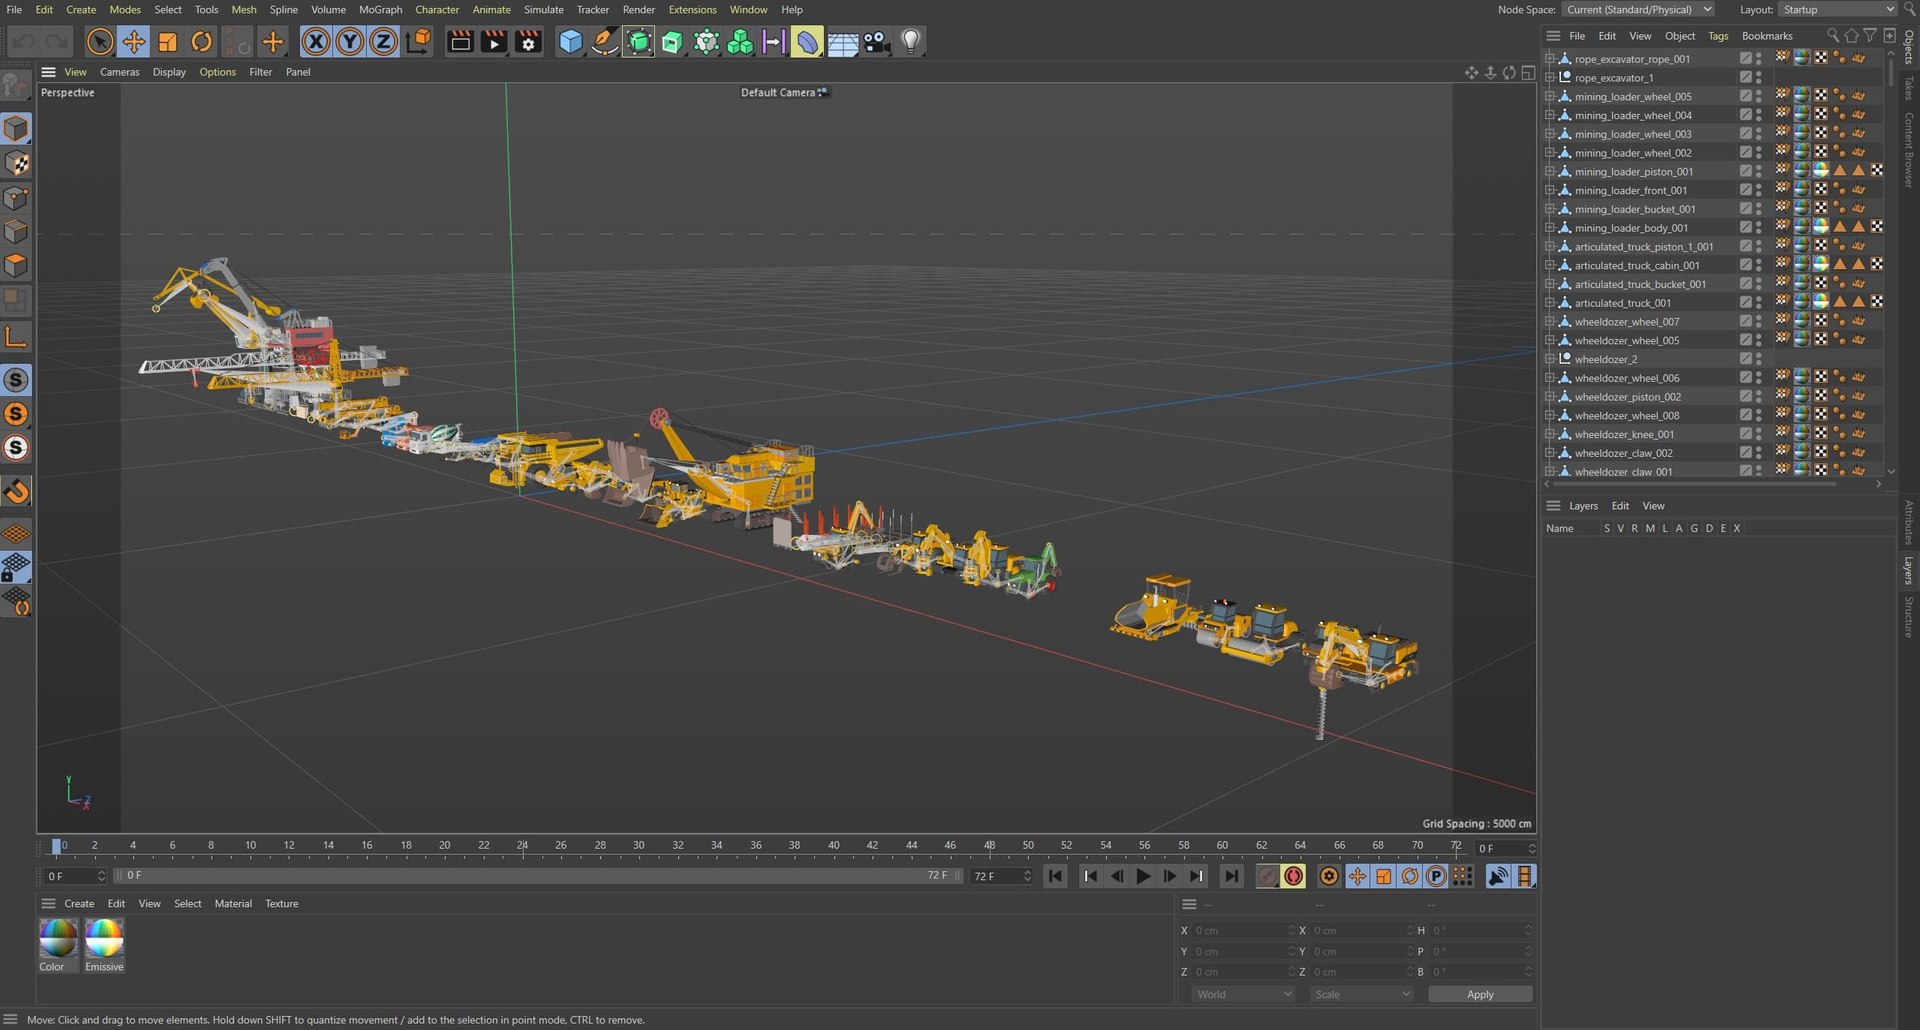
Task: Open the Node Space dropdown
Action: coord(1638,10)
